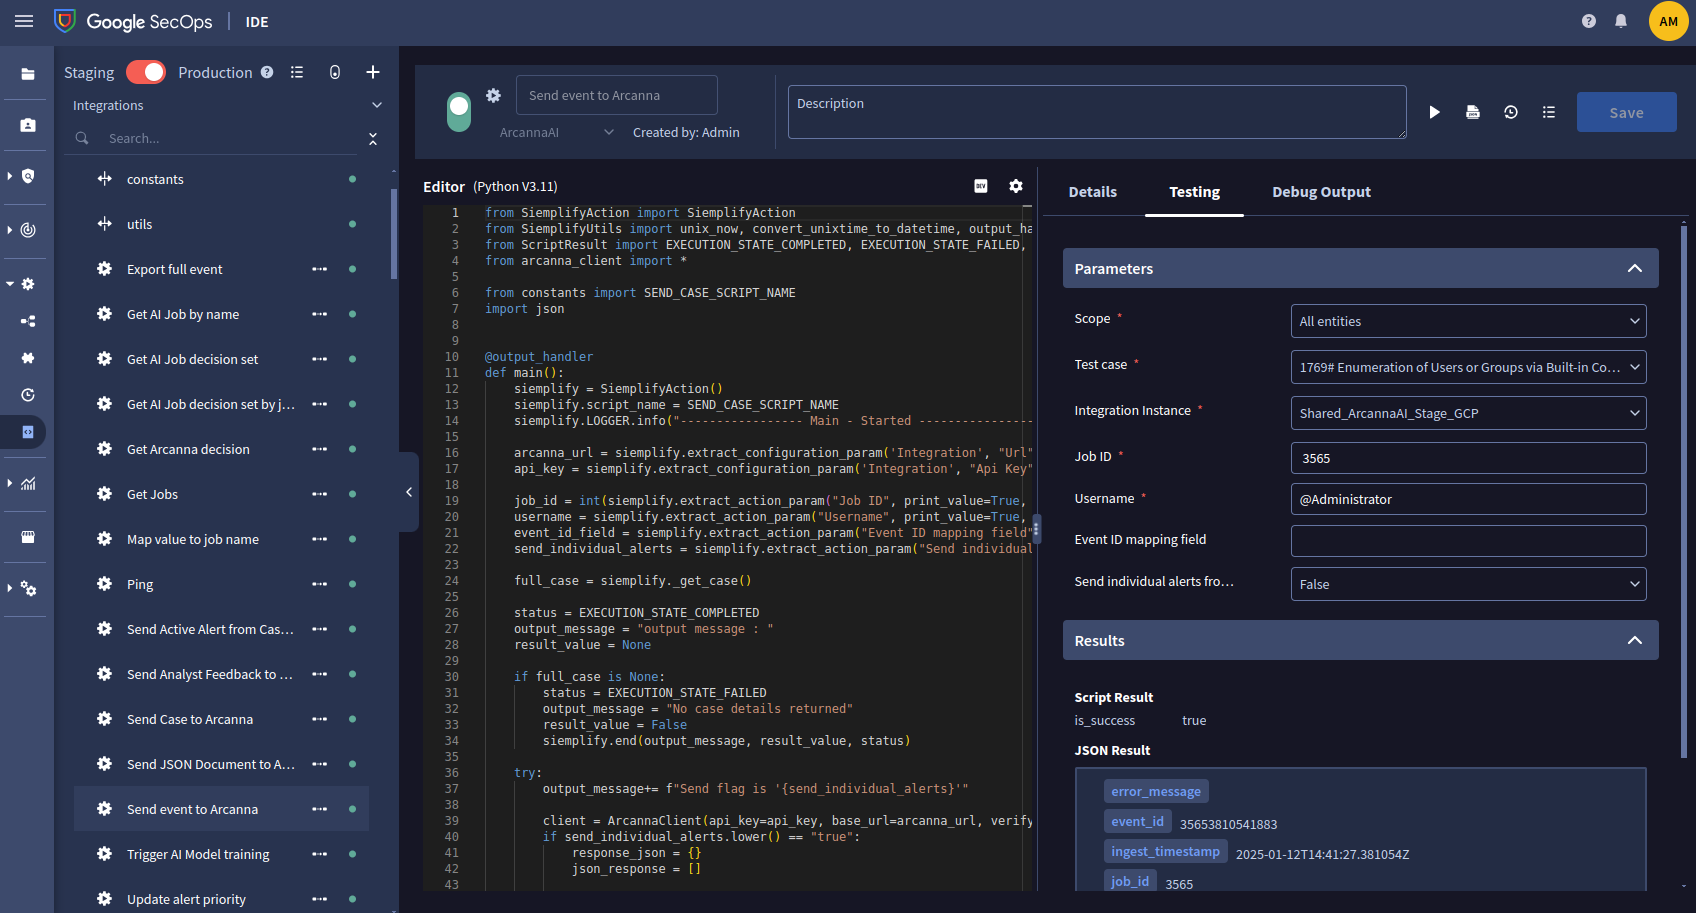Toggle the script enabled switch
Image resolution: width=1696 pixels, height=913 pixels.
coord(459,112)
